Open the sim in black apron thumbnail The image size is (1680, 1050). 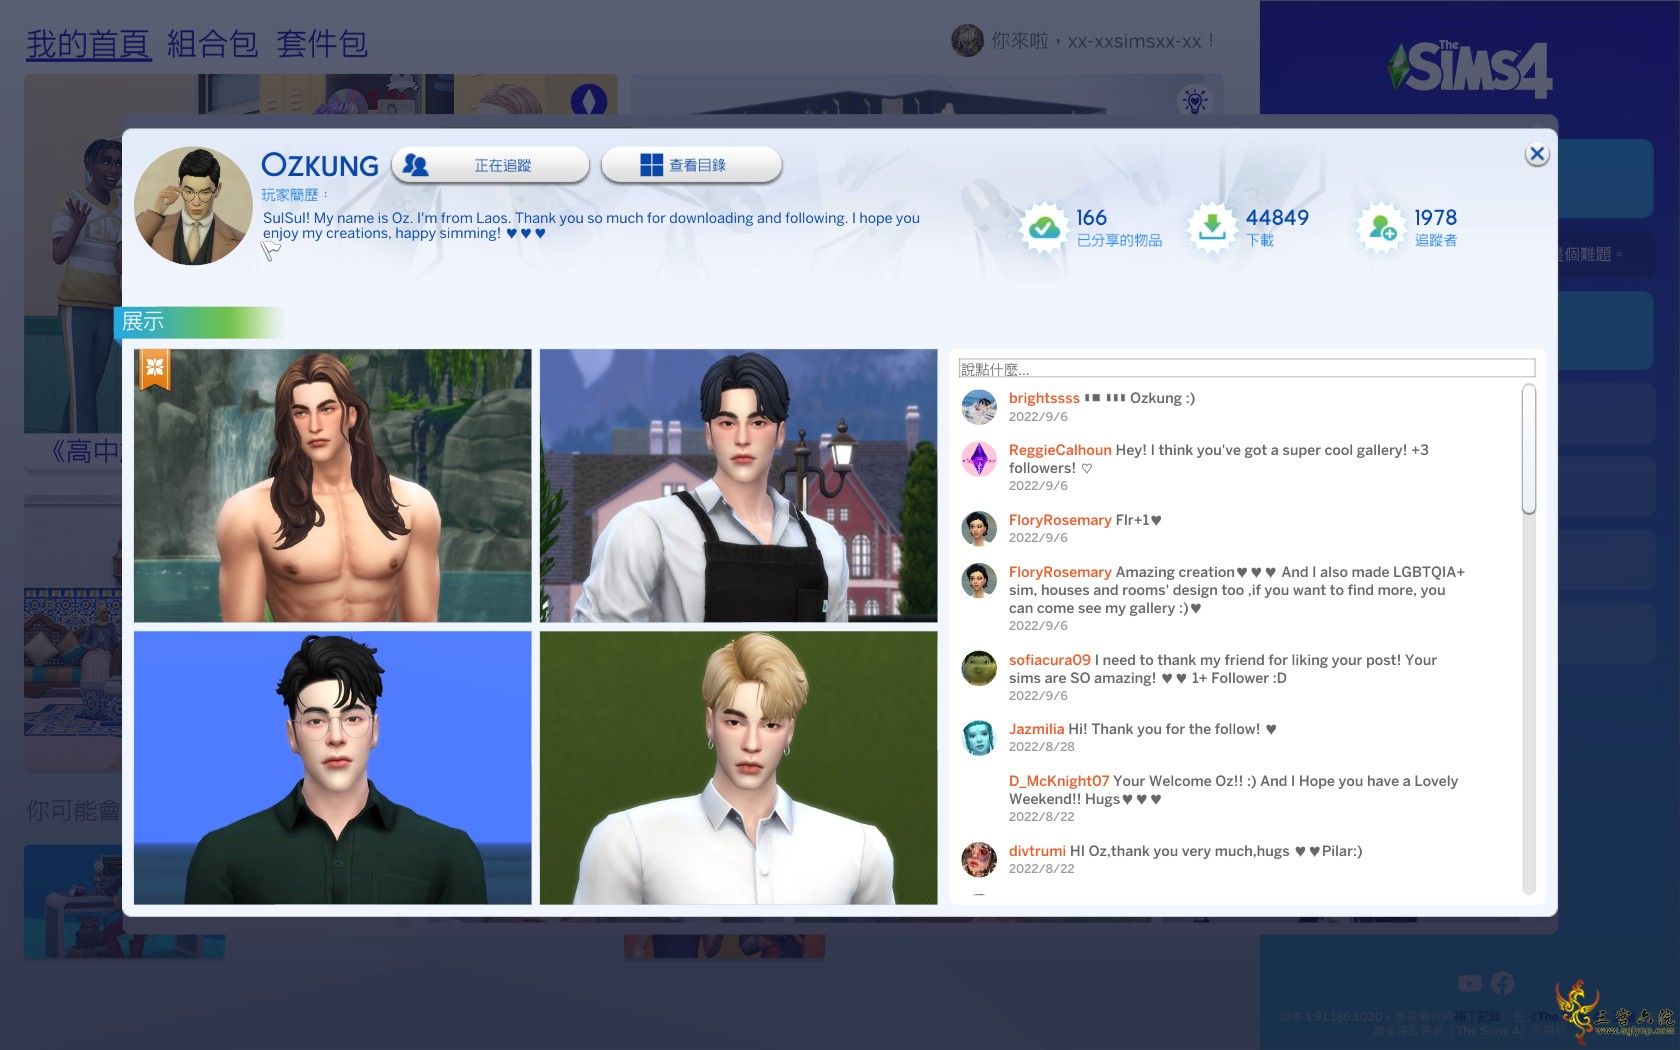[738, 486]
